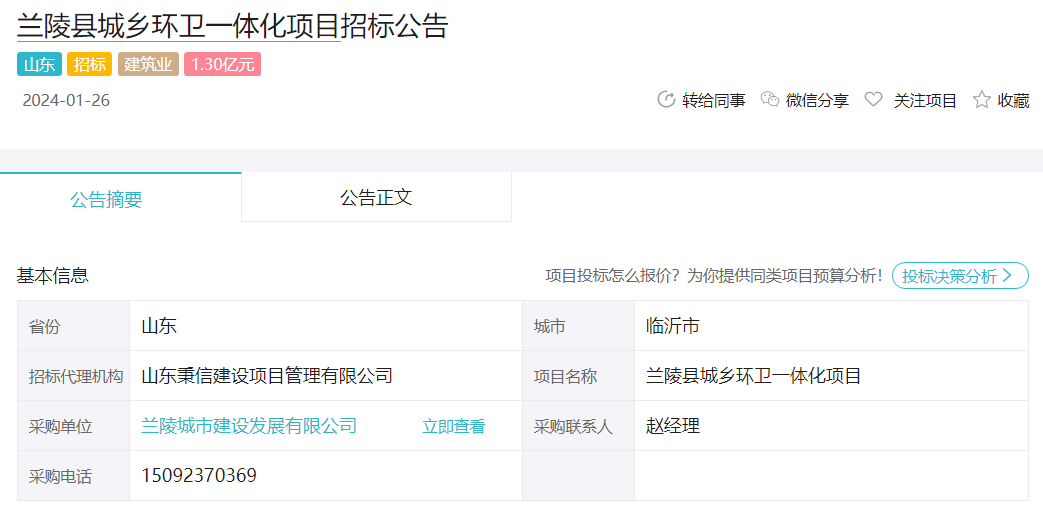Click the forward-to-colleague arrow icon
Screen dimensions: 1043x507
(x=666, y=100)
